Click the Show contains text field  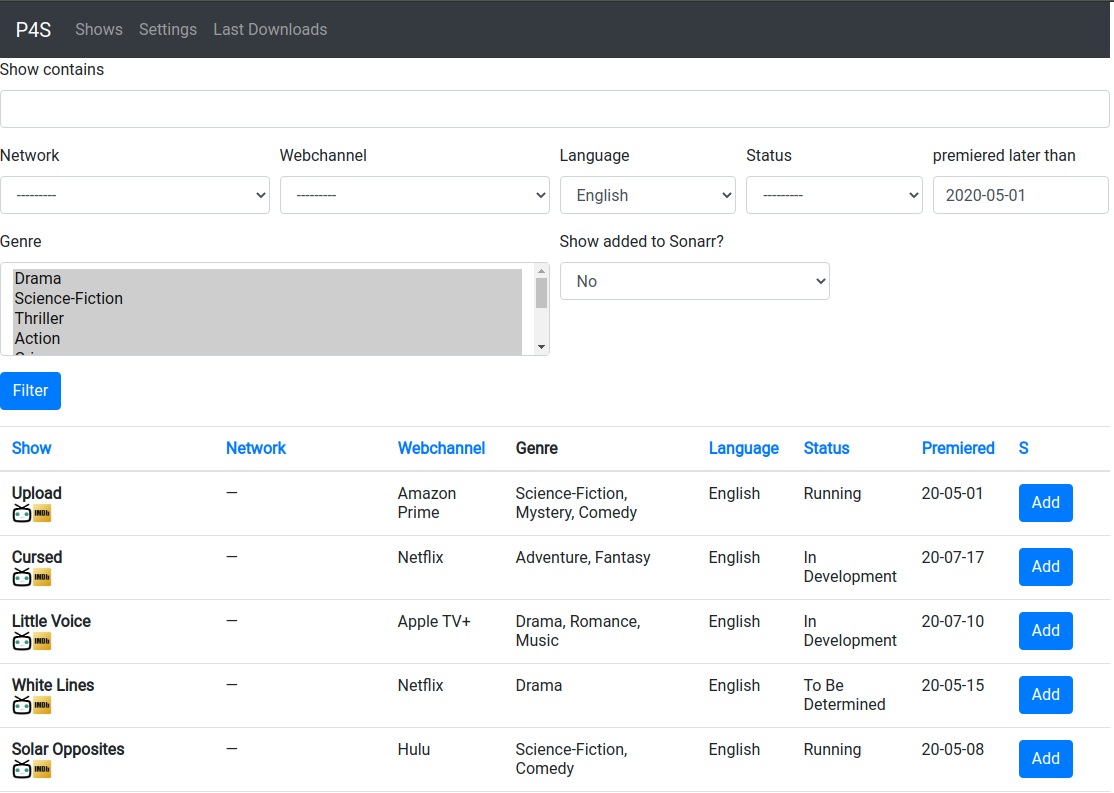point(555,109)
